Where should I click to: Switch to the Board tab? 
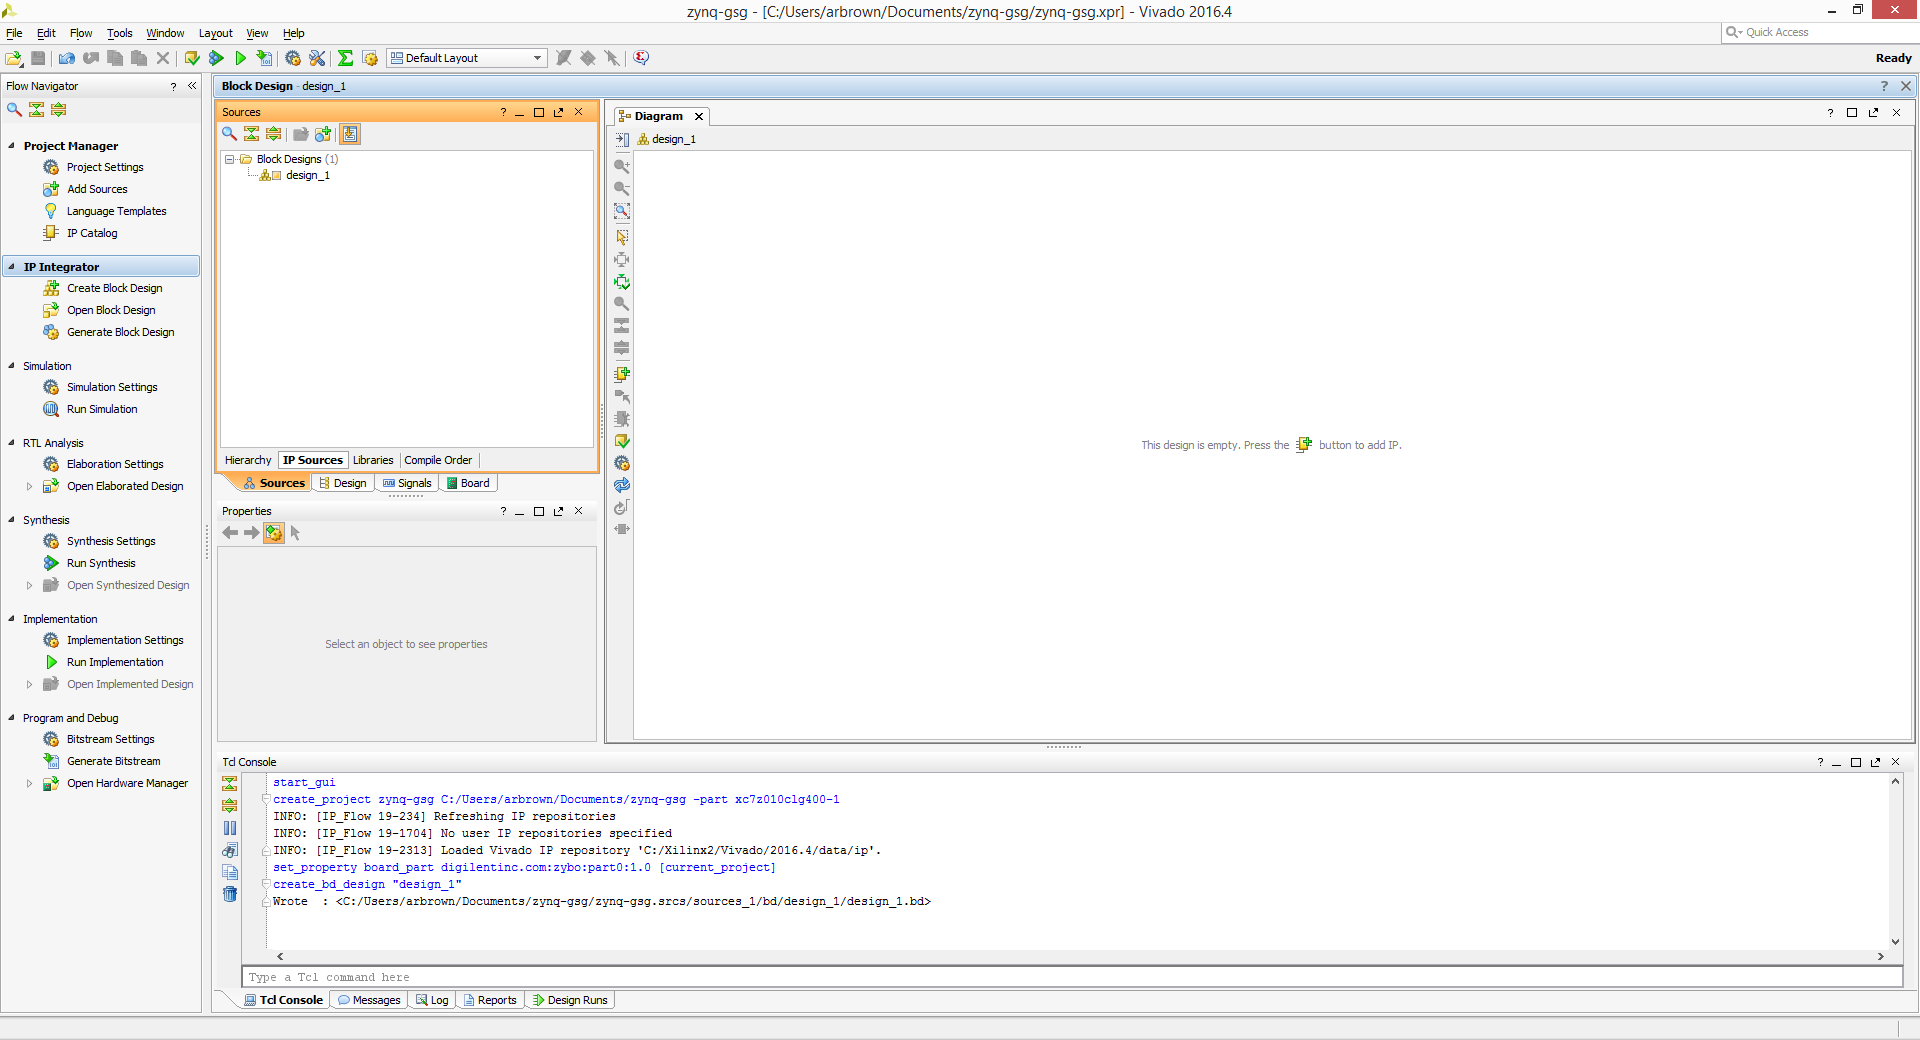click(468, 483)
